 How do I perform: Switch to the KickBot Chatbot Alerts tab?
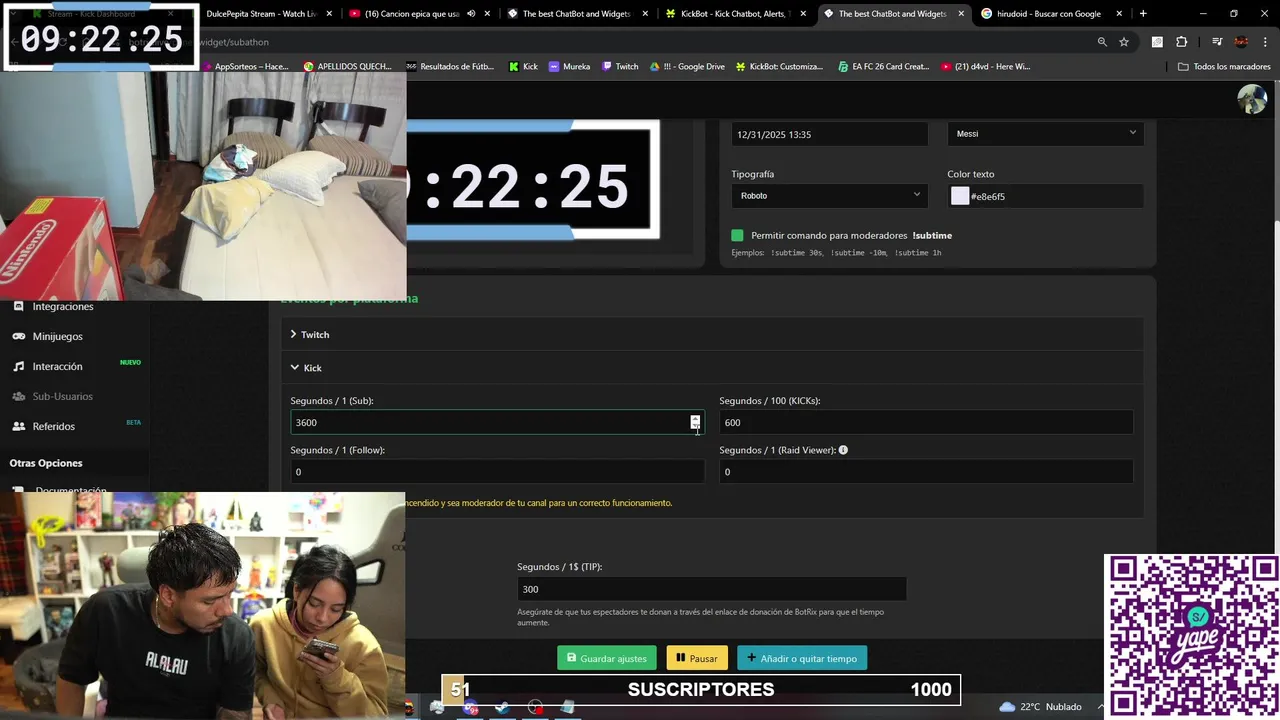point(735,14)
